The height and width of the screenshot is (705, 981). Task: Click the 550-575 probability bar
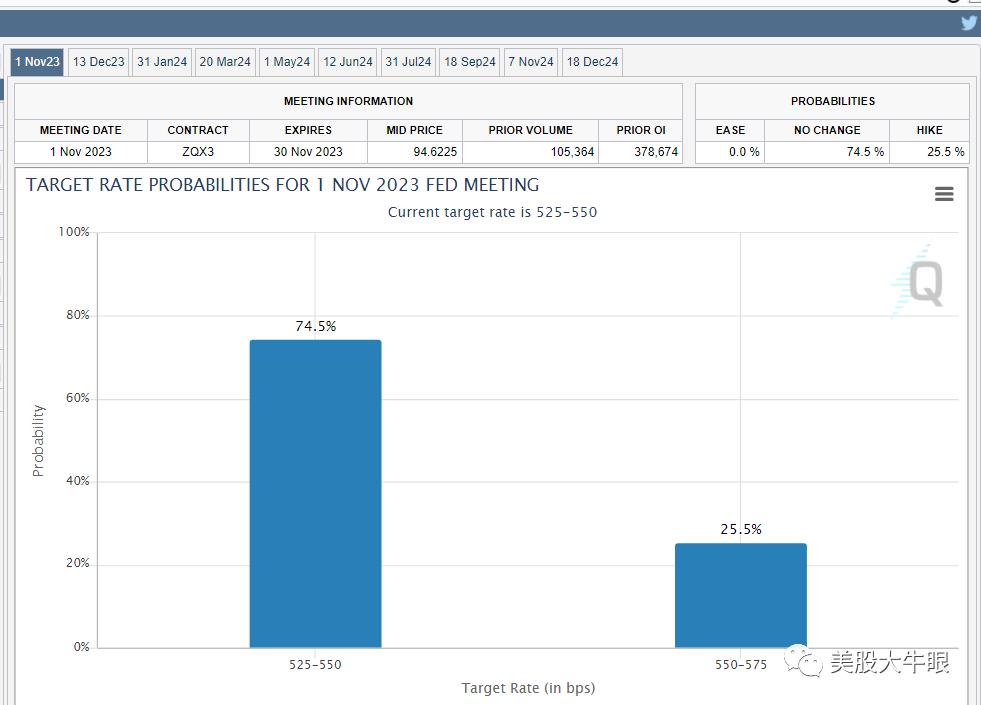coord(741,595)
